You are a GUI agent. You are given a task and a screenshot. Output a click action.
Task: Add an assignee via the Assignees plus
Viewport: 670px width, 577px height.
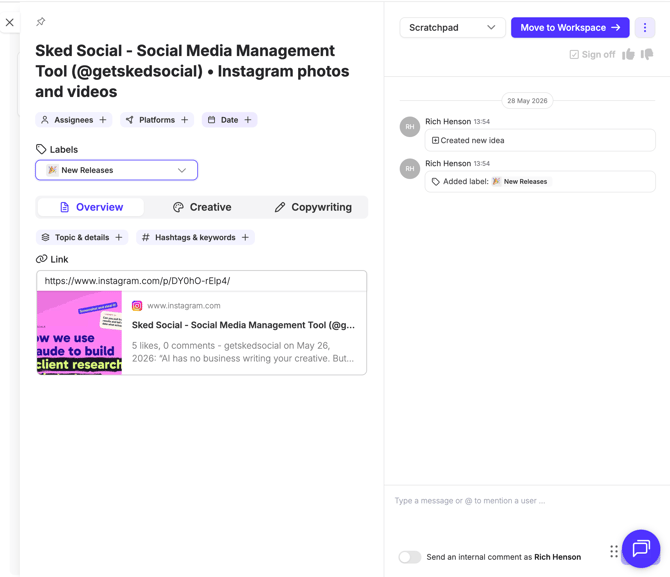point(103,120)
